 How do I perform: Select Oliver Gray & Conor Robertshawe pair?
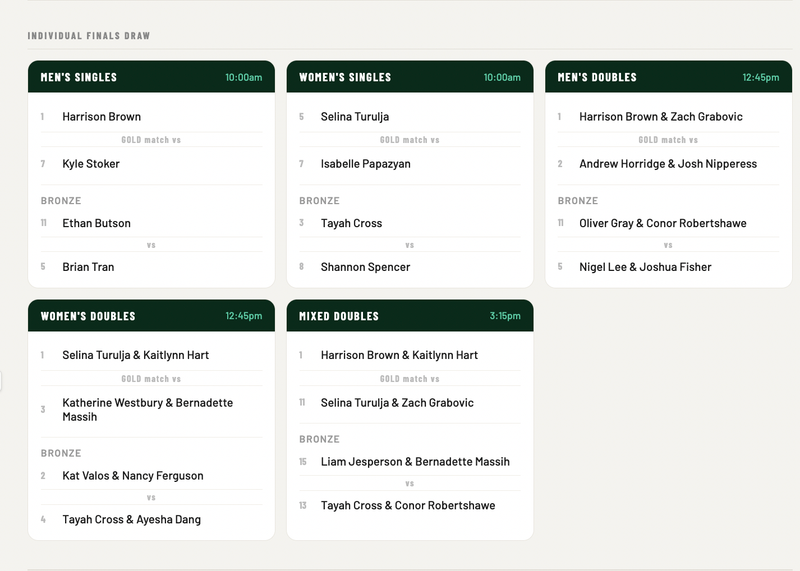coord(663,223)
